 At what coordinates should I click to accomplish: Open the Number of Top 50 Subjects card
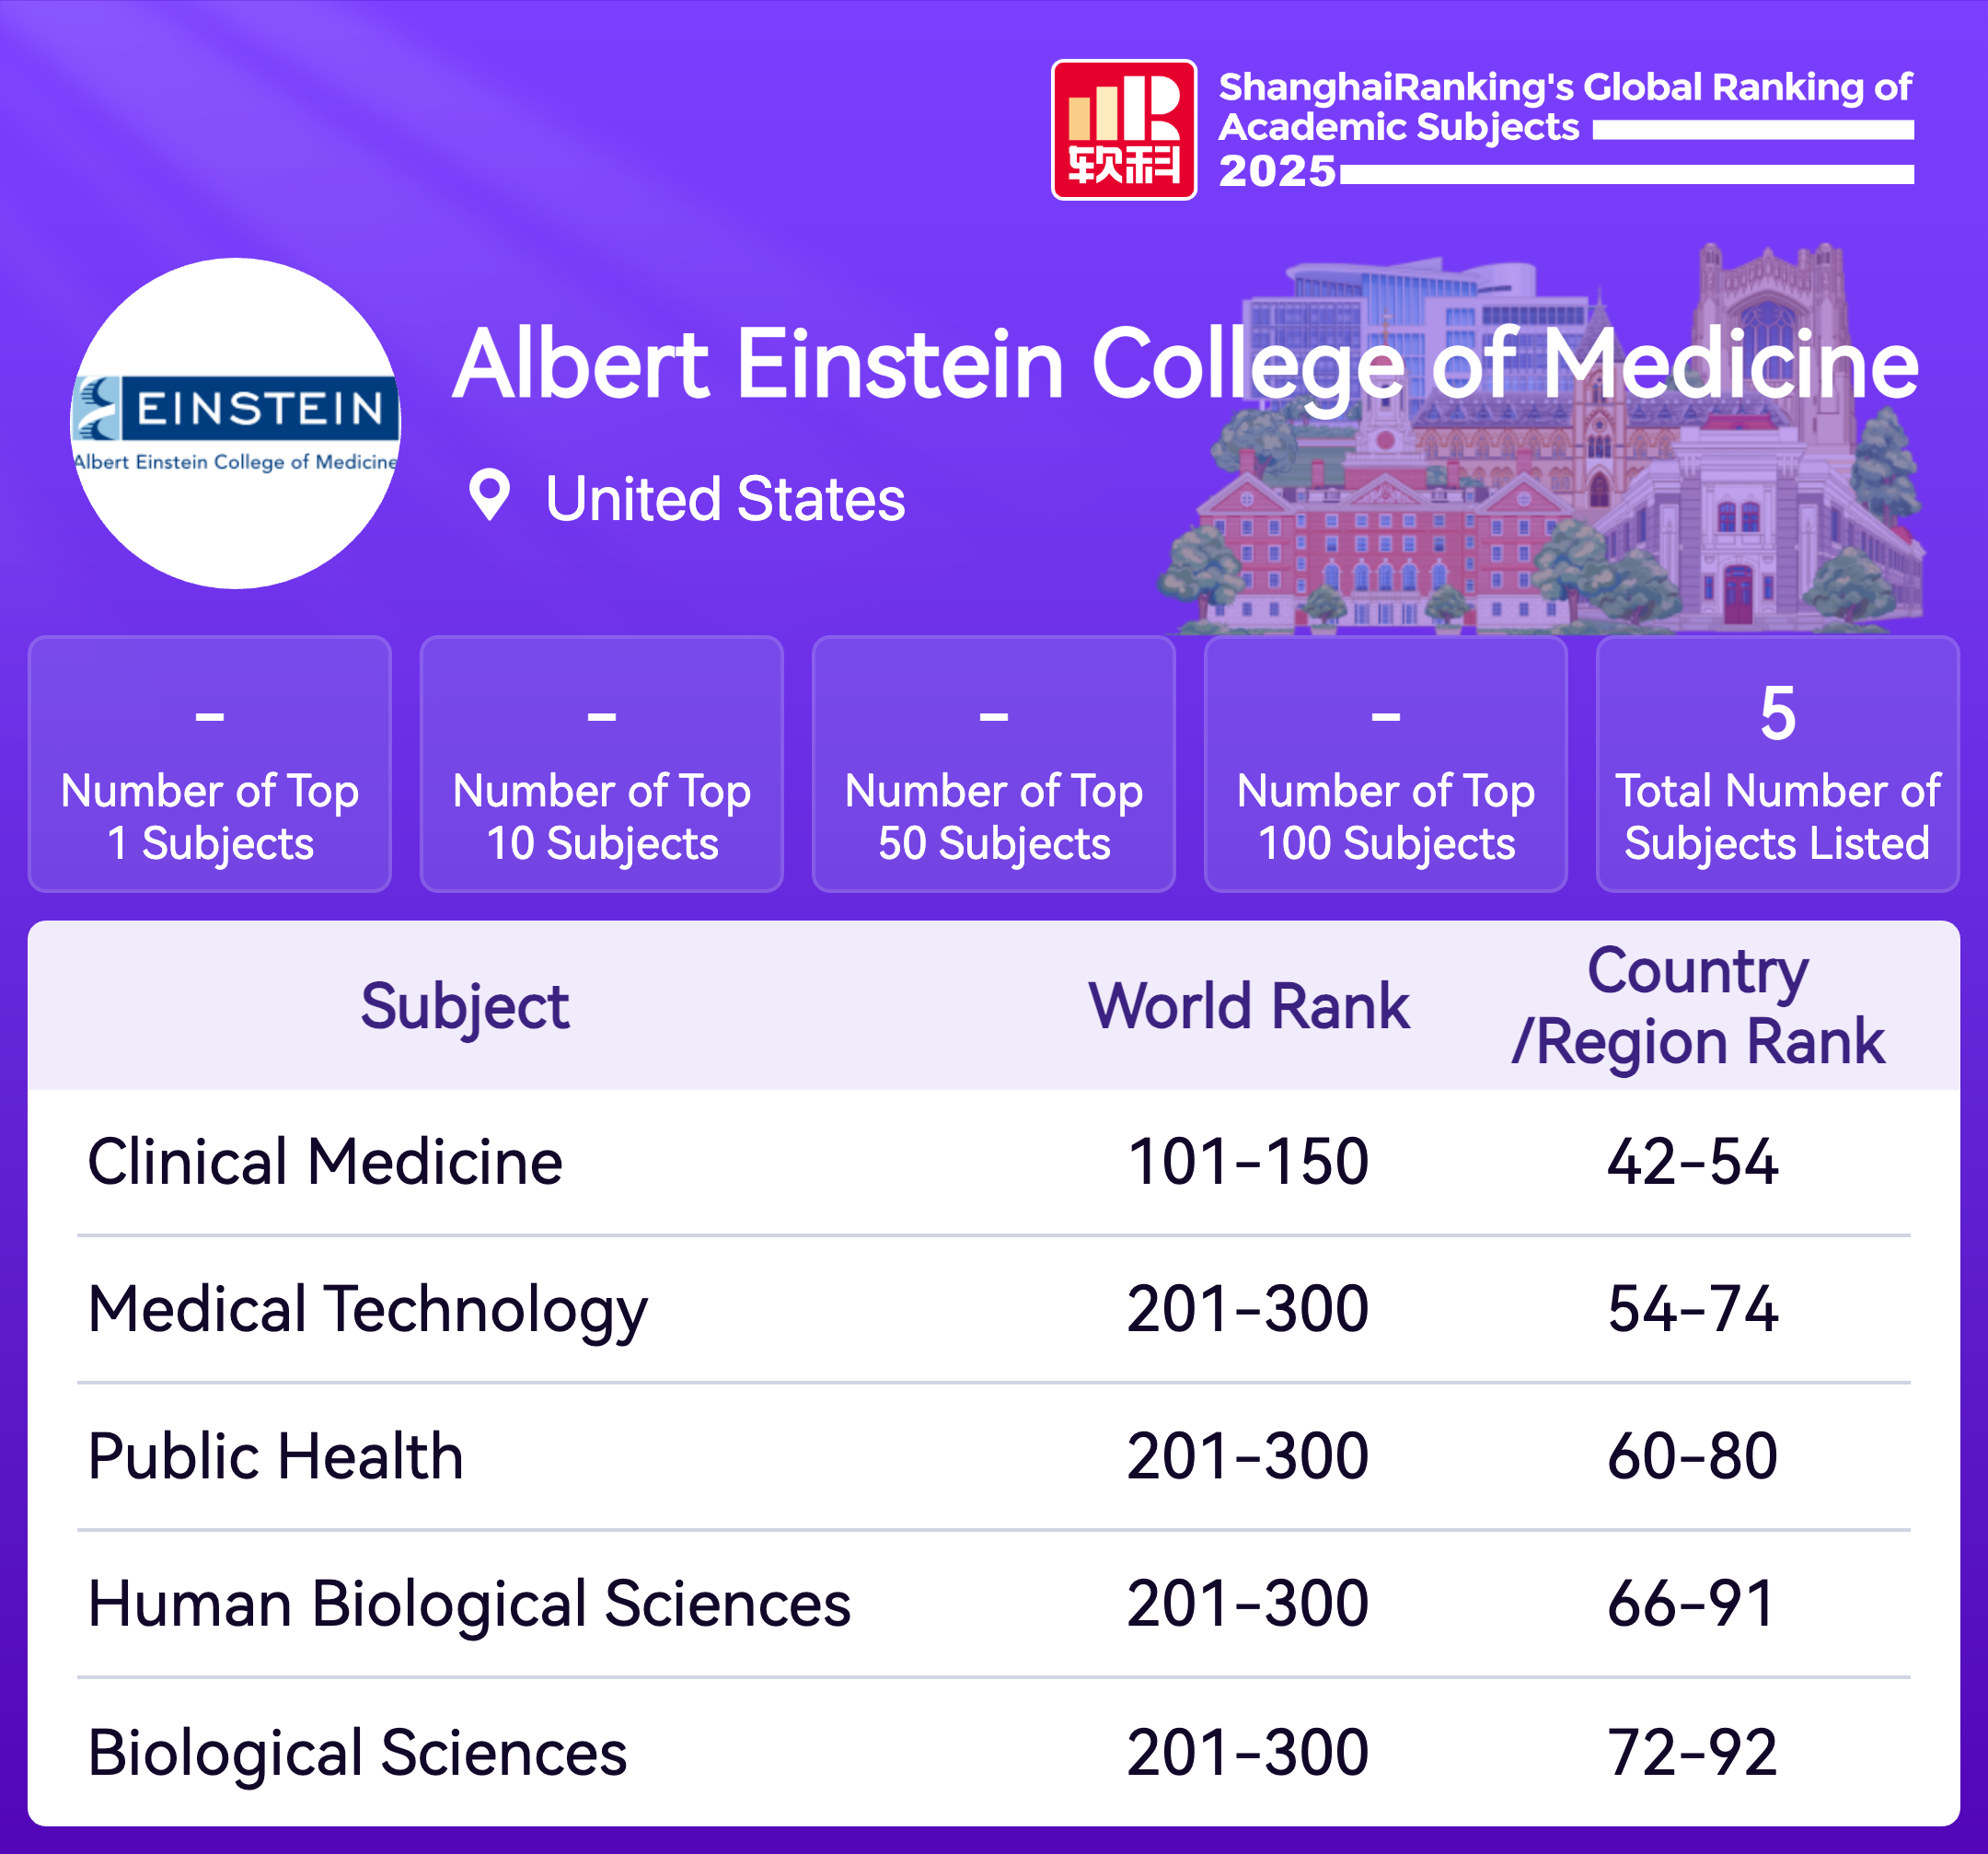point(994,764)
